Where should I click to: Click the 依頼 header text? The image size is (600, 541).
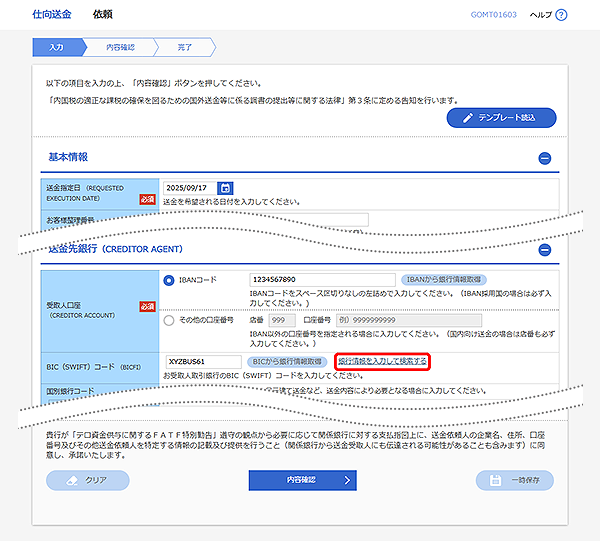click(103, 15)
